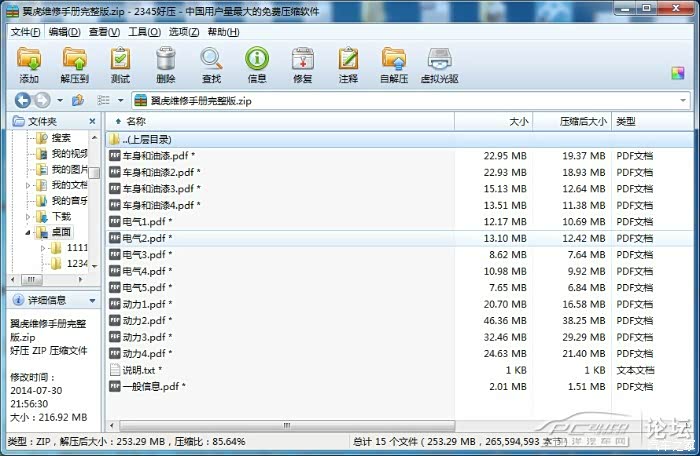Close the 文件夹 side panel
This screenshot has height=456, width=700.
pos(95,121)
